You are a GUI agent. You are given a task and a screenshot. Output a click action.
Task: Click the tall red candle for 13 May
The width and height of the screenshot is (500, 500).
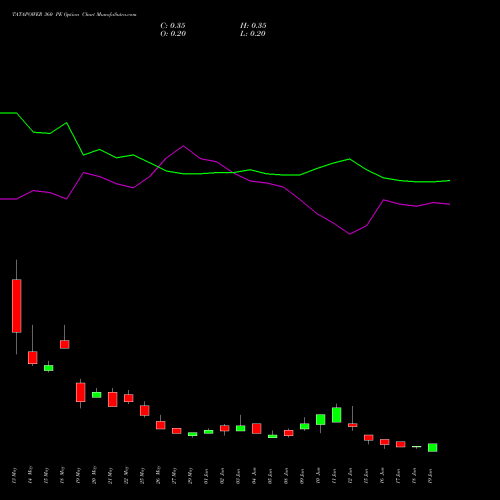(17, 306)
